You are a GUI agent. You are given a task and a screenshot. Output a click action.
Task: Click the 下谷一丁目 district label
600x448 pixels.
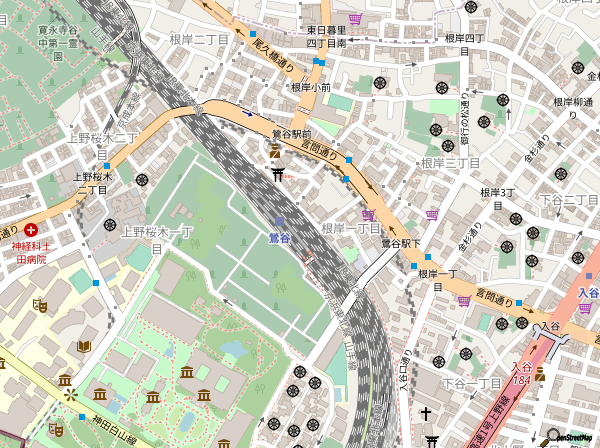tap(472, 383)
